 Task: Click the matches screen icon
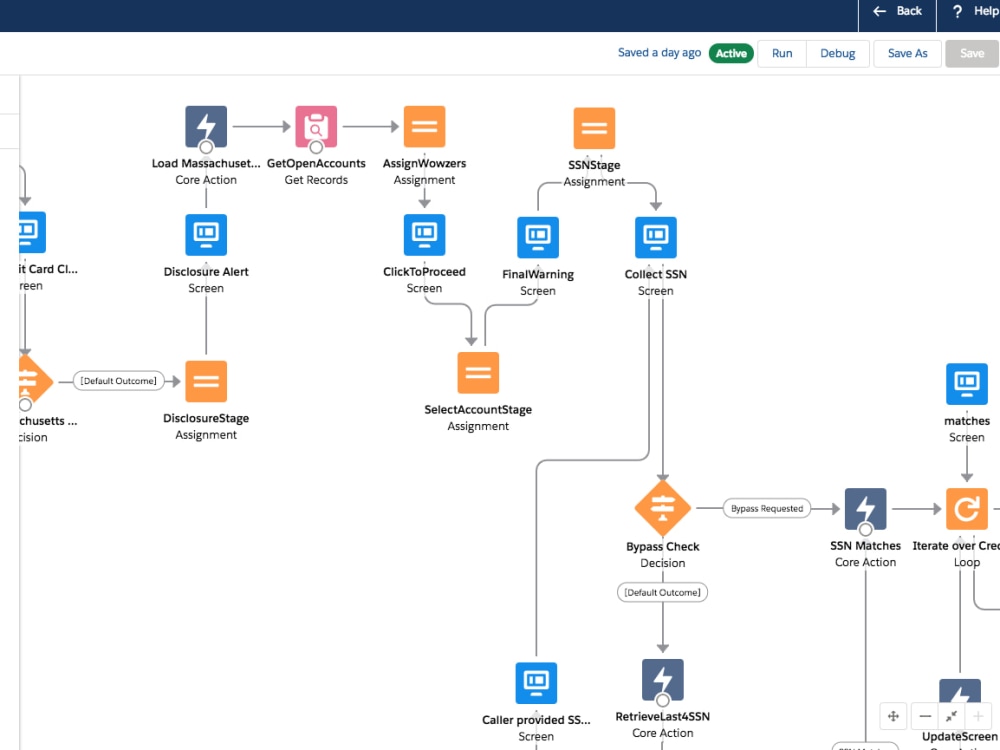coord(966,382)
